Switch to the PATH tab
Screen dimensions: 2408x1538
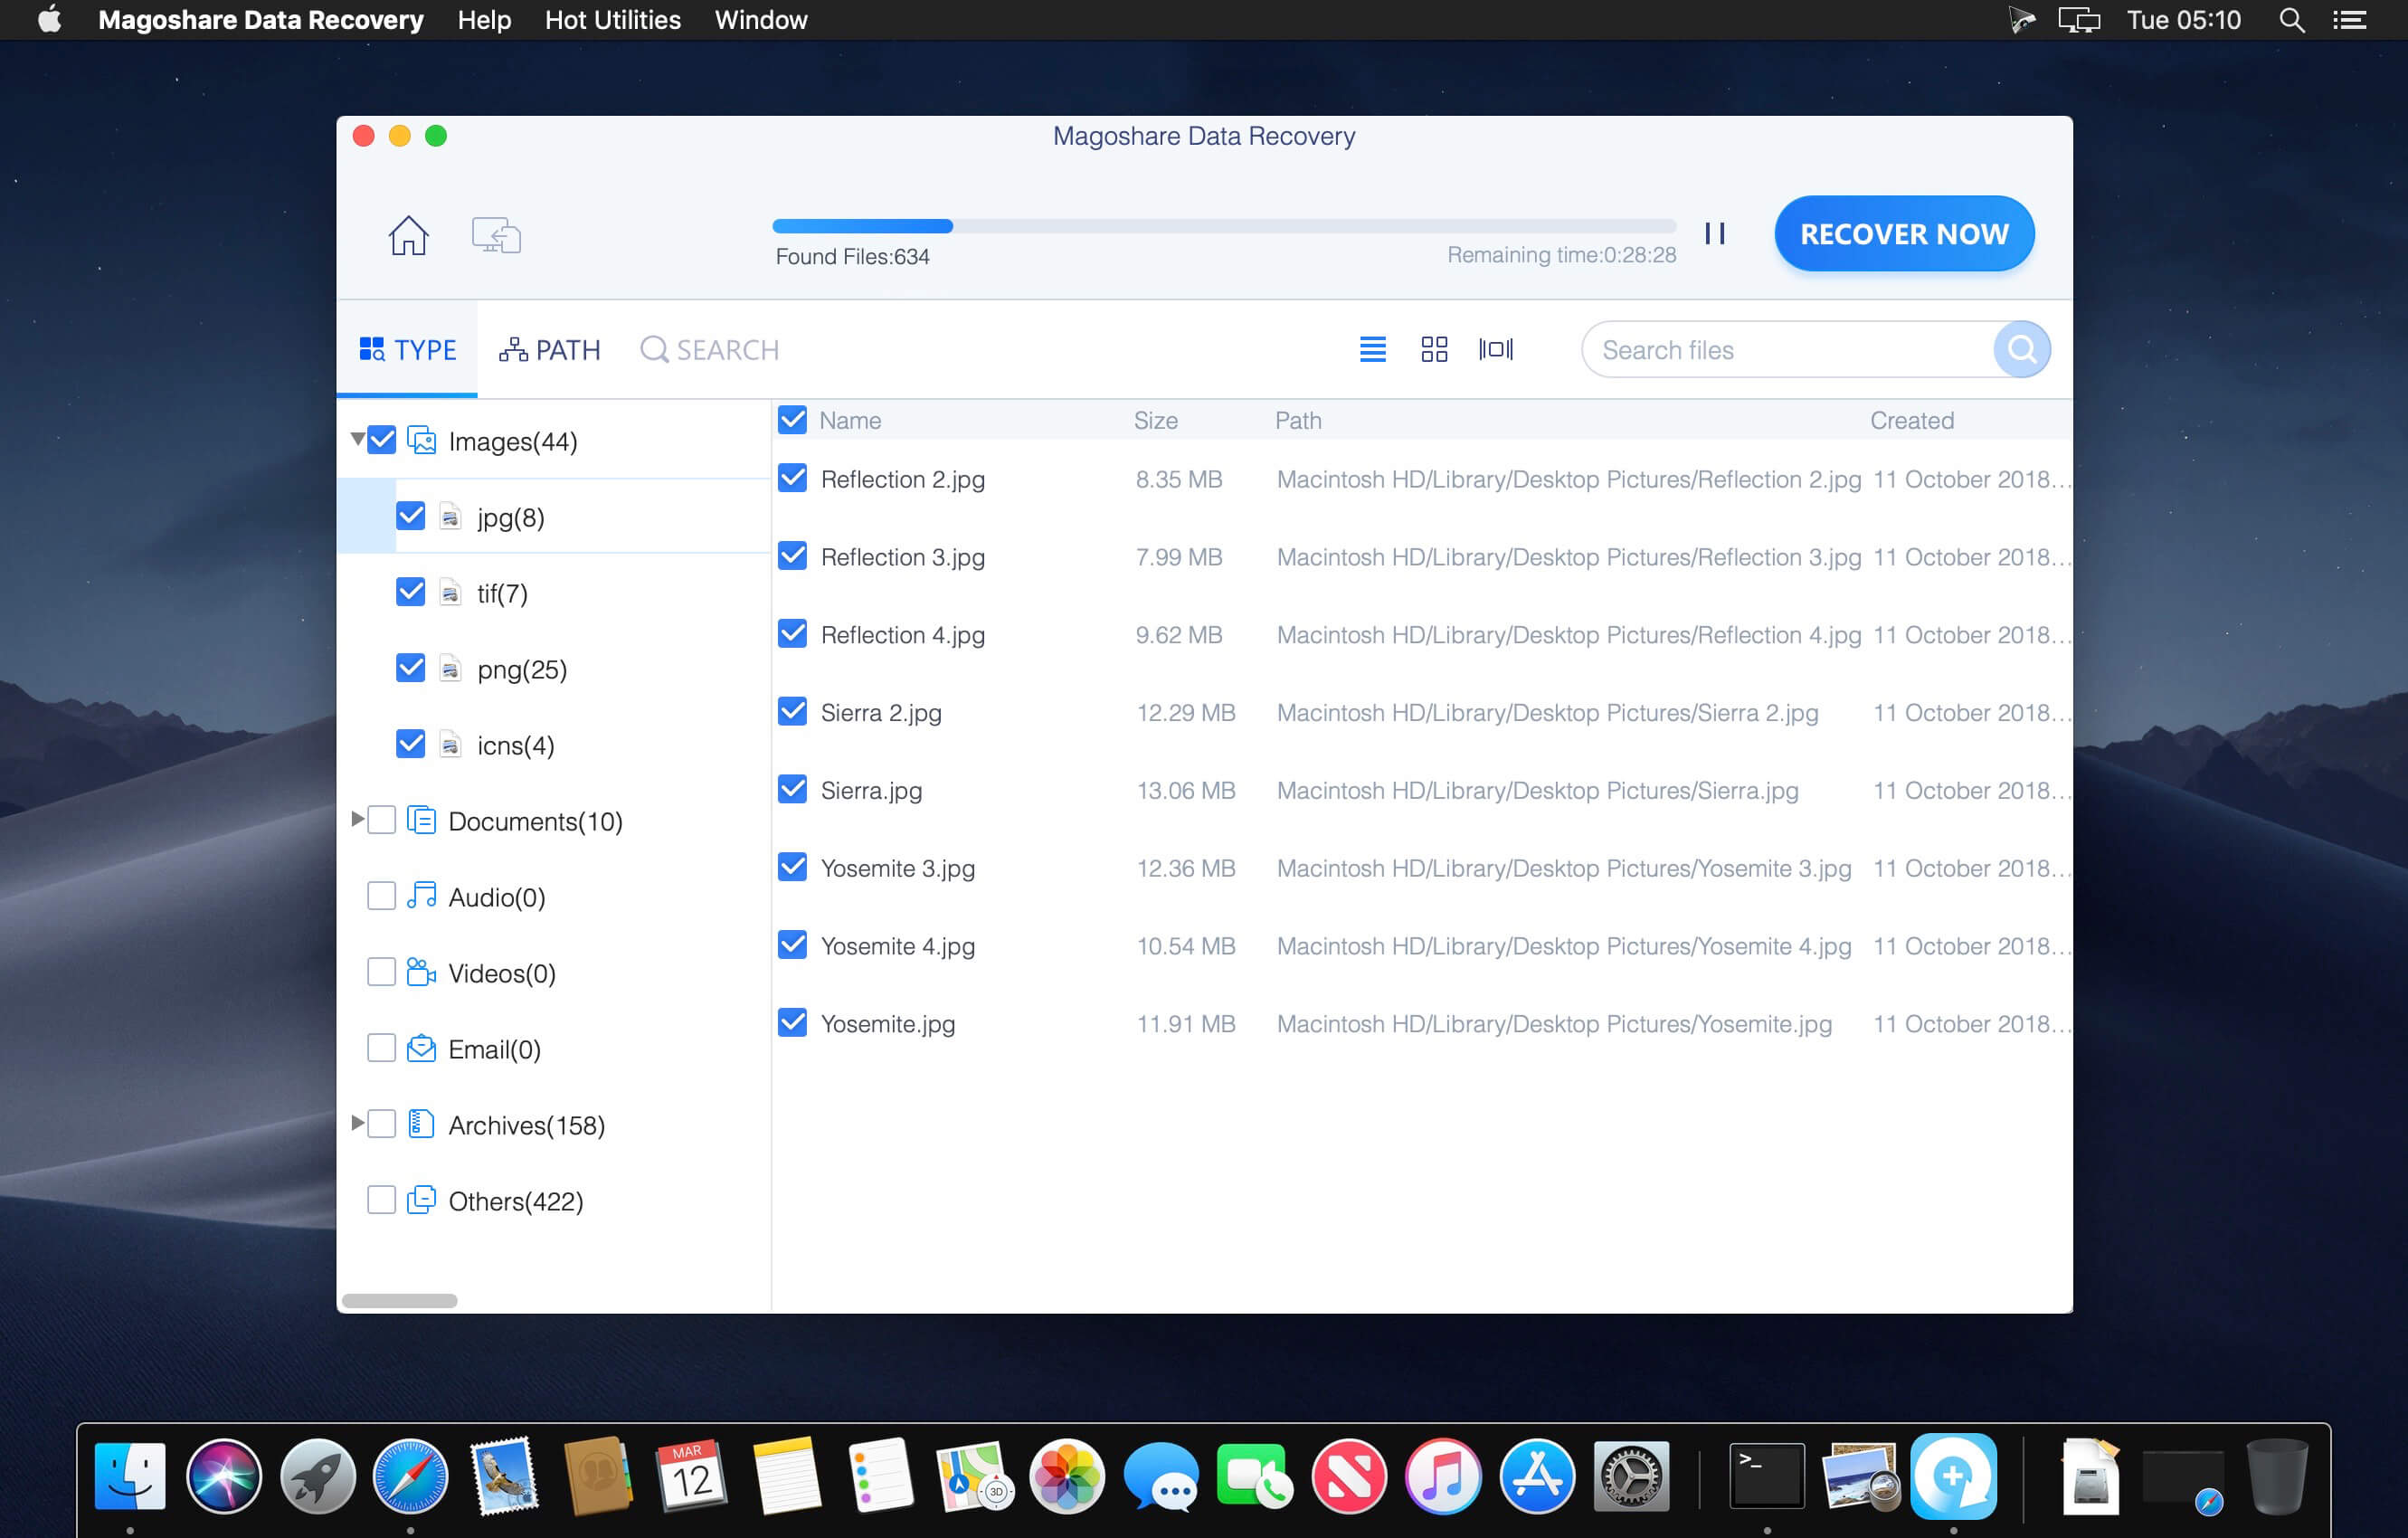550,350
